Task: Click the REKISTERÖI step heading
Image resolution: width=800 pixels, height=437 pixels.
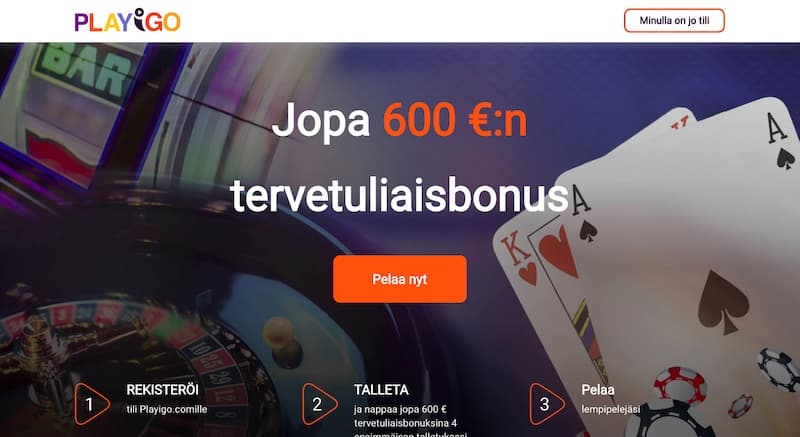Action: click(x=162, y=390)
